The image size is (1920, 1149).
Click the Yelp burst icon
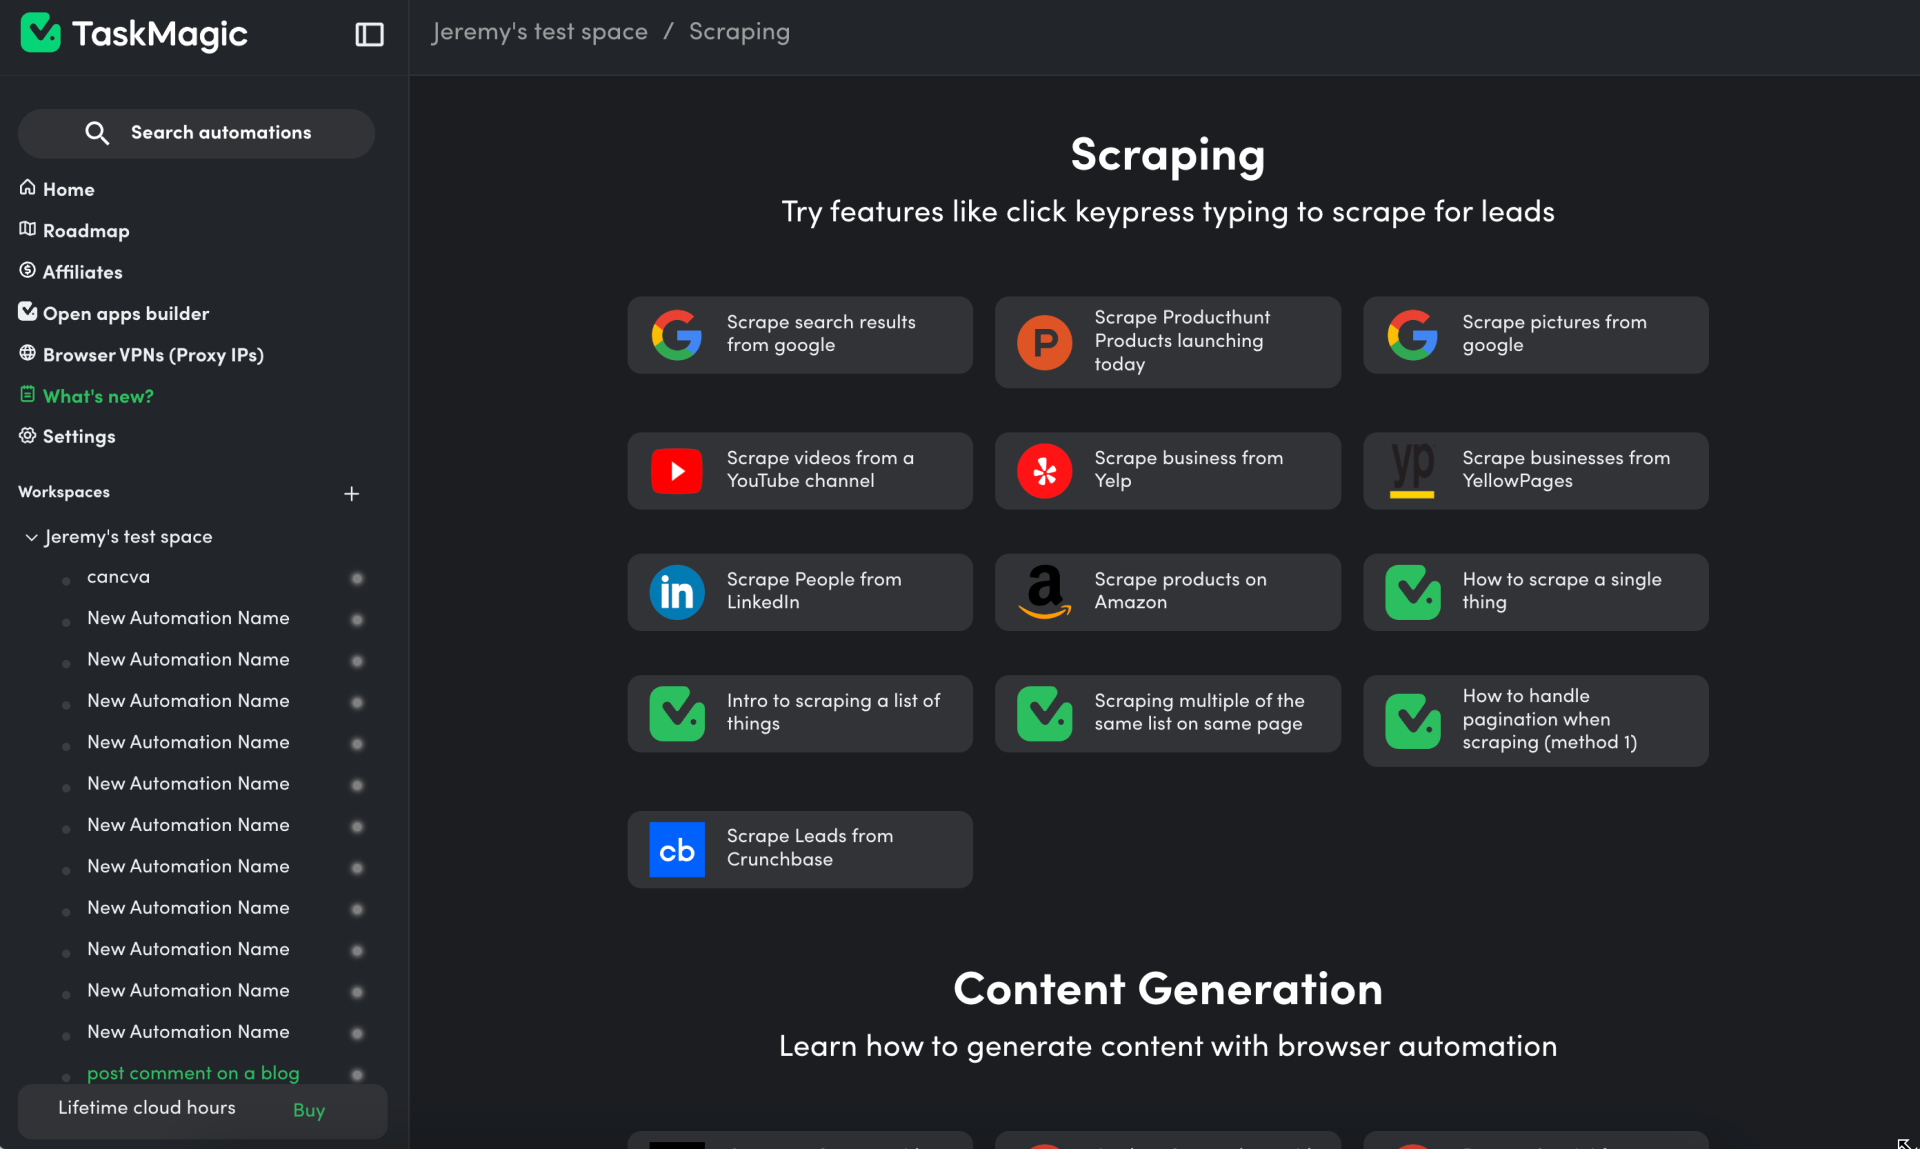[x=1044, y=471]
